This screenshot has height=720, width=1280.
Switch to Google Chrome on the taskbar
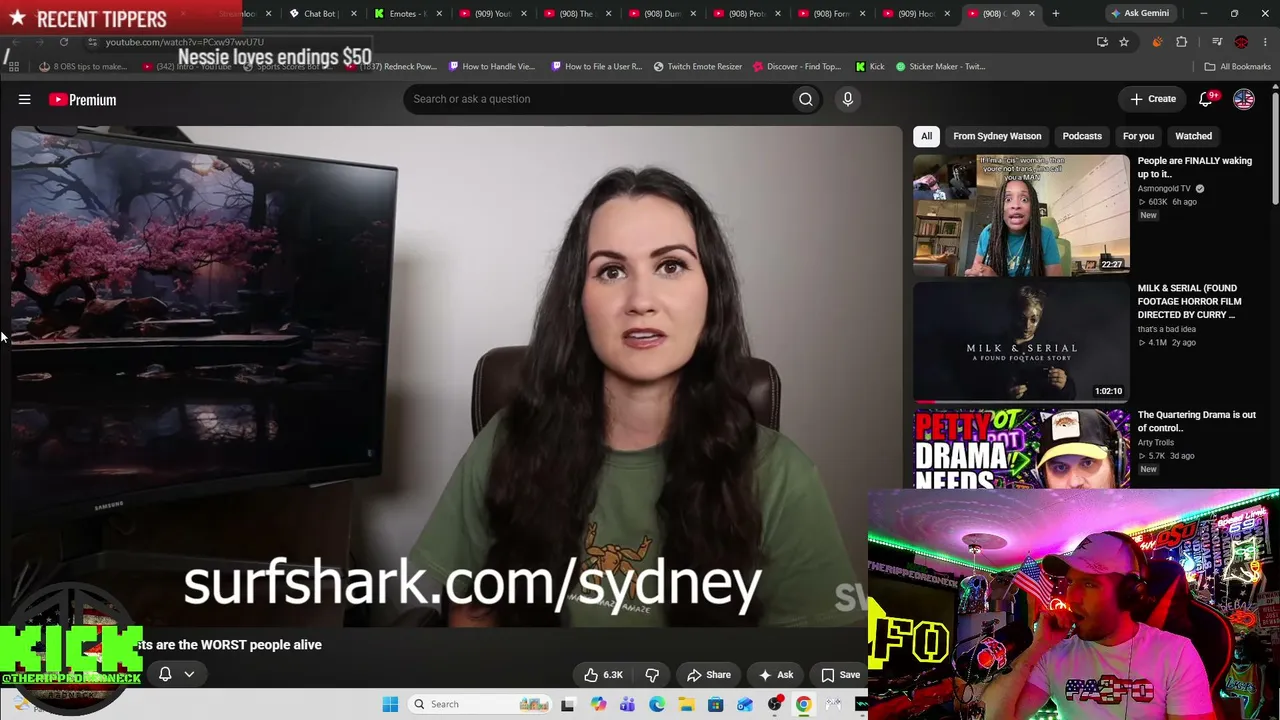coord(804,705)
